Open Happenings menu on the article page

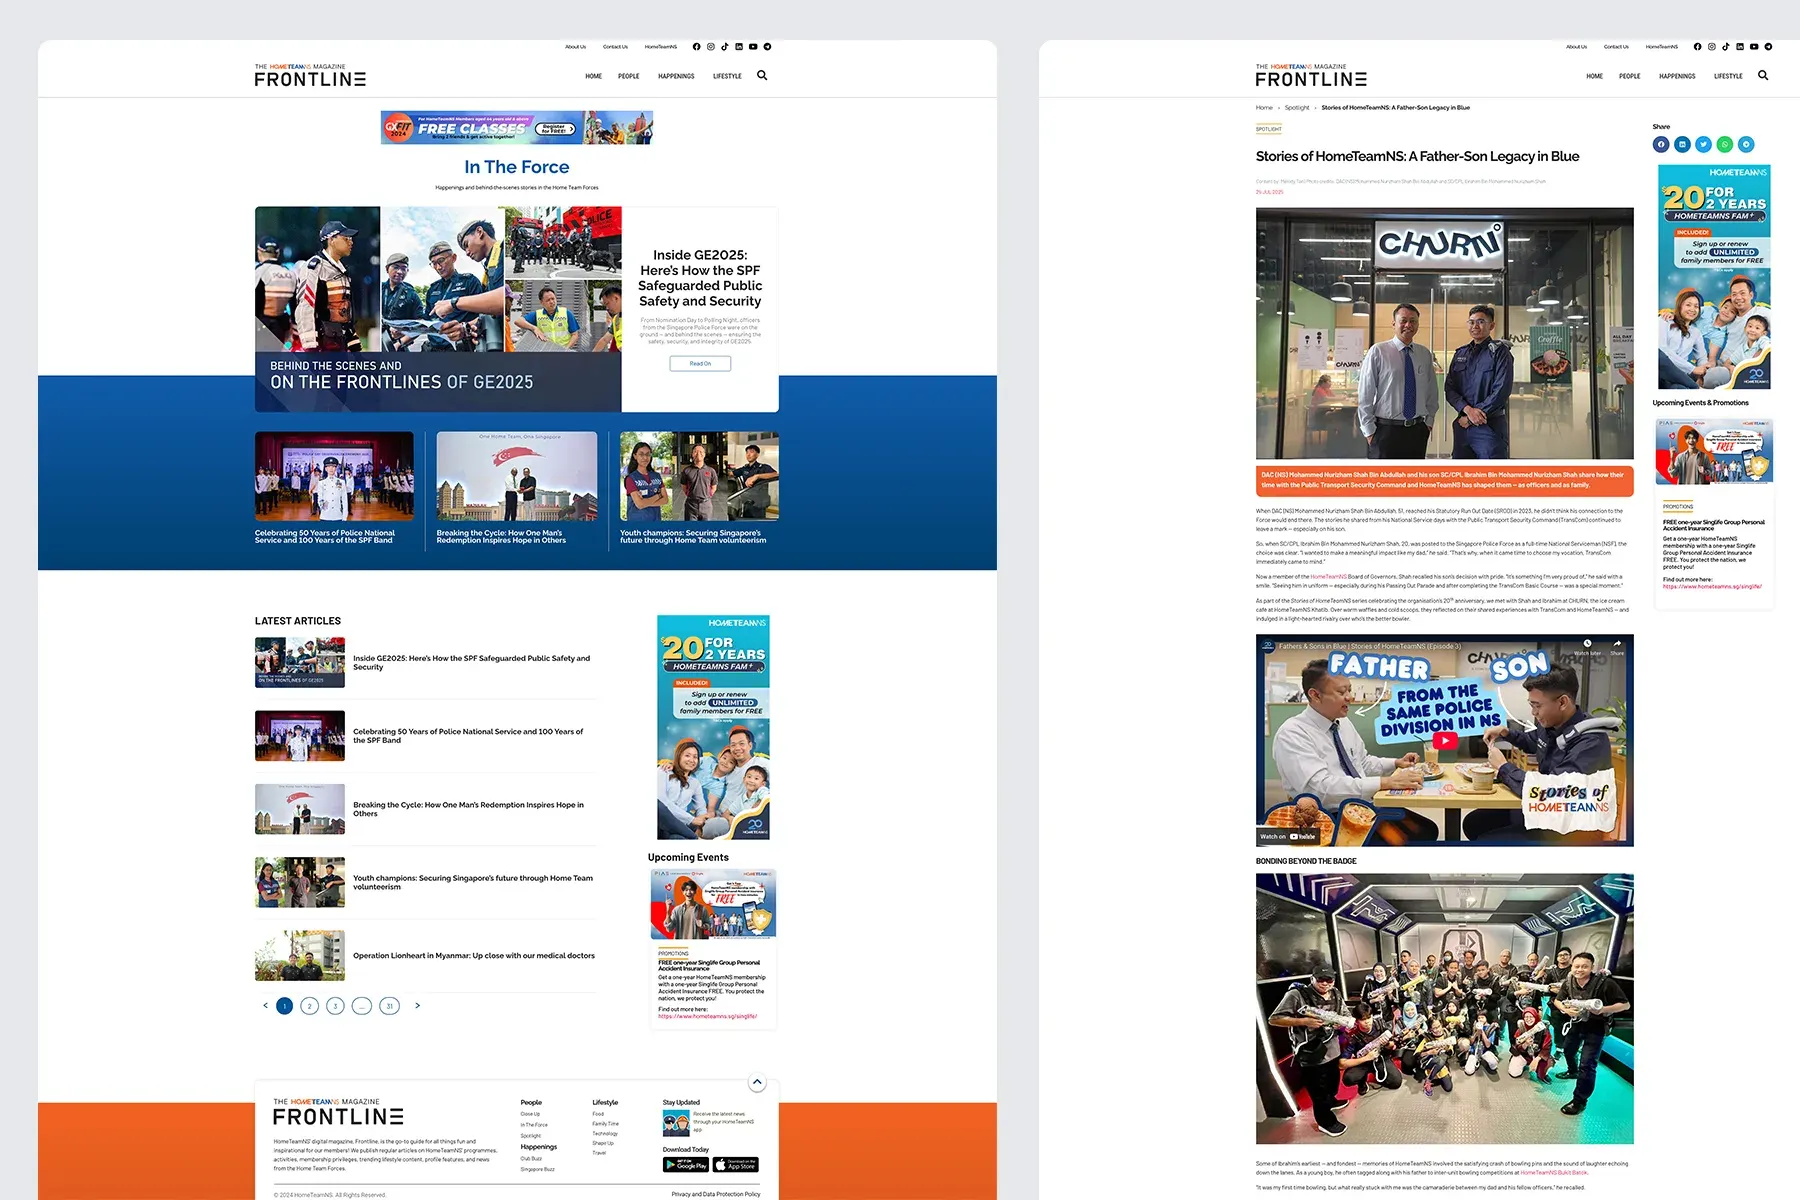(1677, 76)
